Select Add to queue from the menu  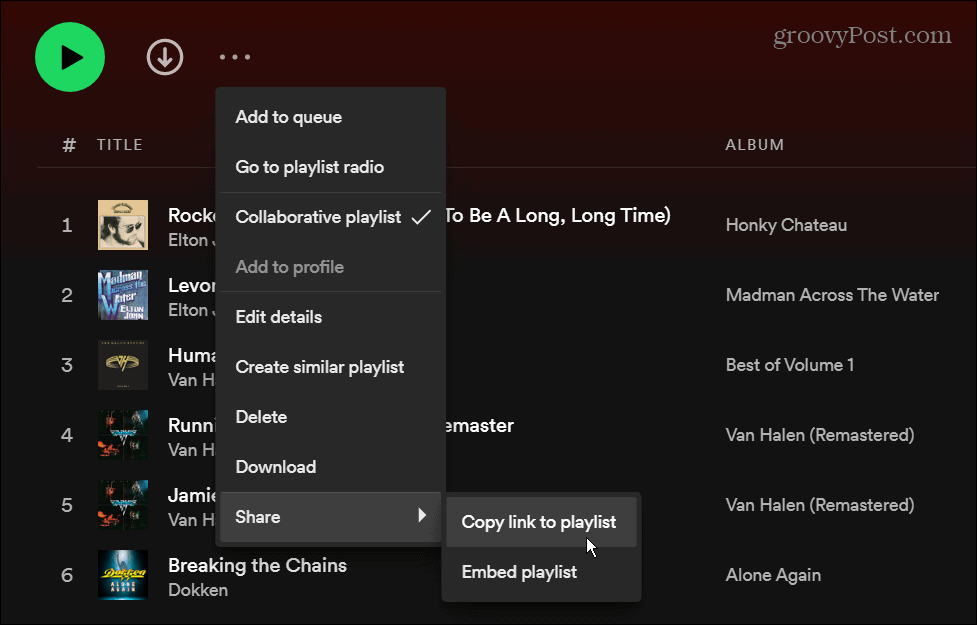tap(289, 117)
